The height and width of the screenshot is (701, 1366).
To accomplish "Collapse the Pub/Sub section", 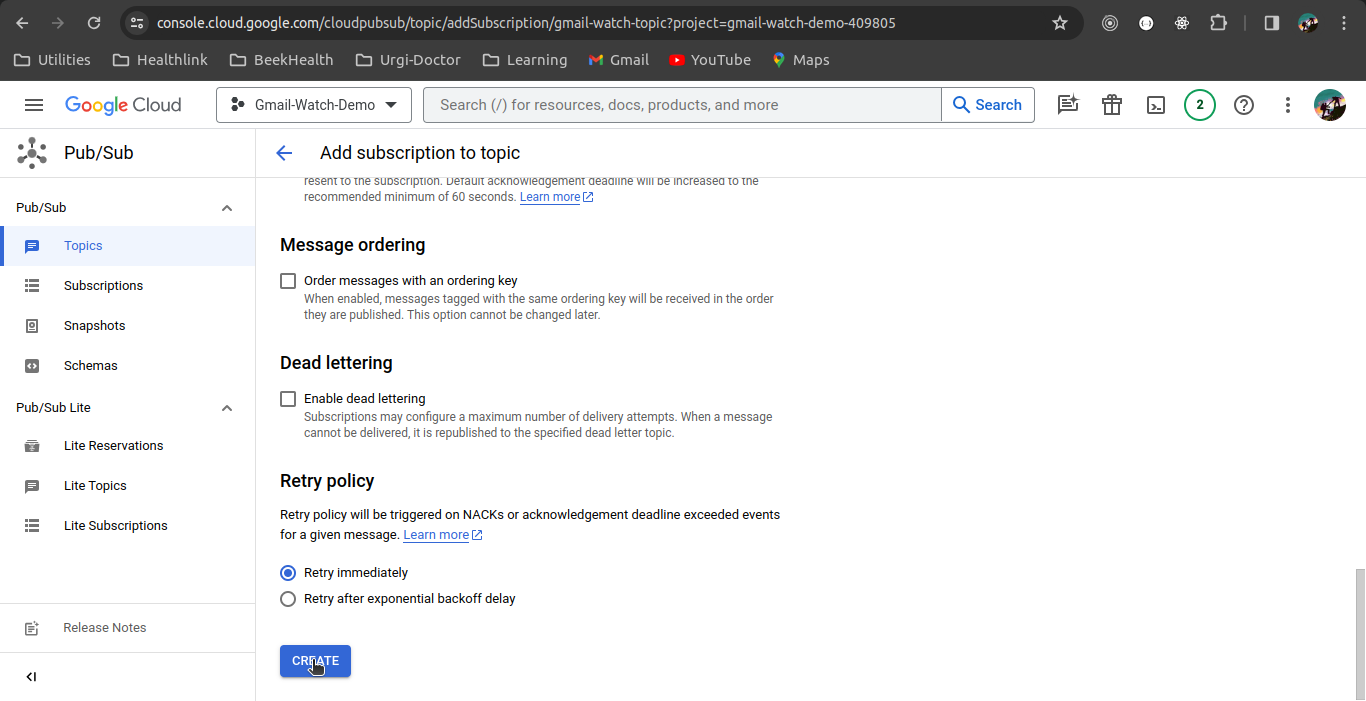I will click(227, 206).
